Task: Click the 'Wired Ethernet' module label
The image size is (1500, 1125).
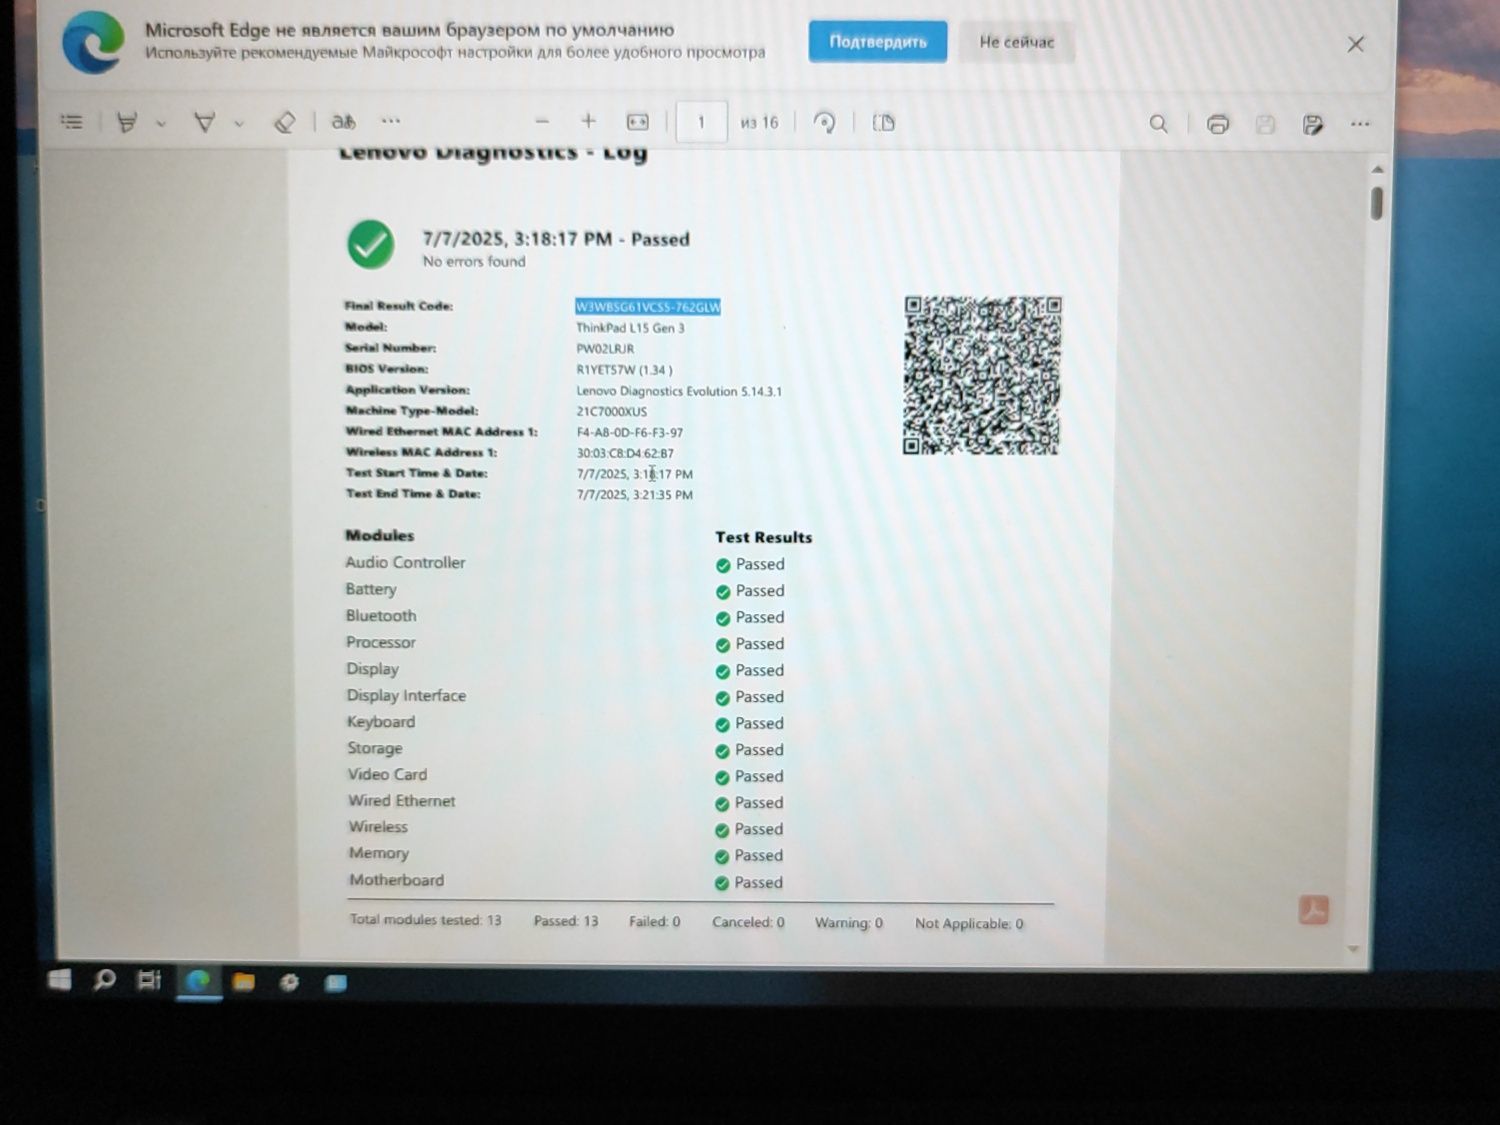Action: pyautogui.click(x=401, y=801)
